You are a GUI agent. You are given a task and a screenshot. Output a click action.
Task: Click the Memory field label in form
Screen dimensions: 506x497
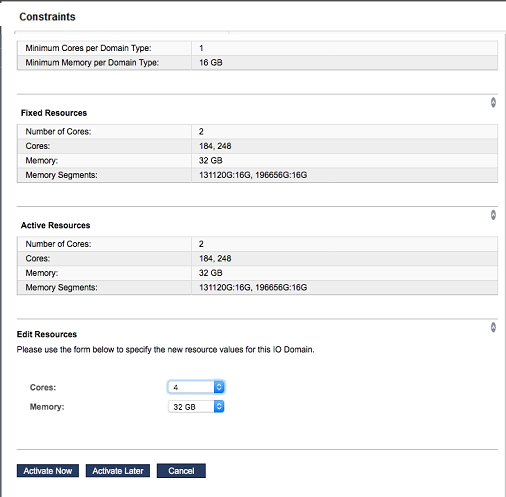pyautogui.click(x=47, y=407)
